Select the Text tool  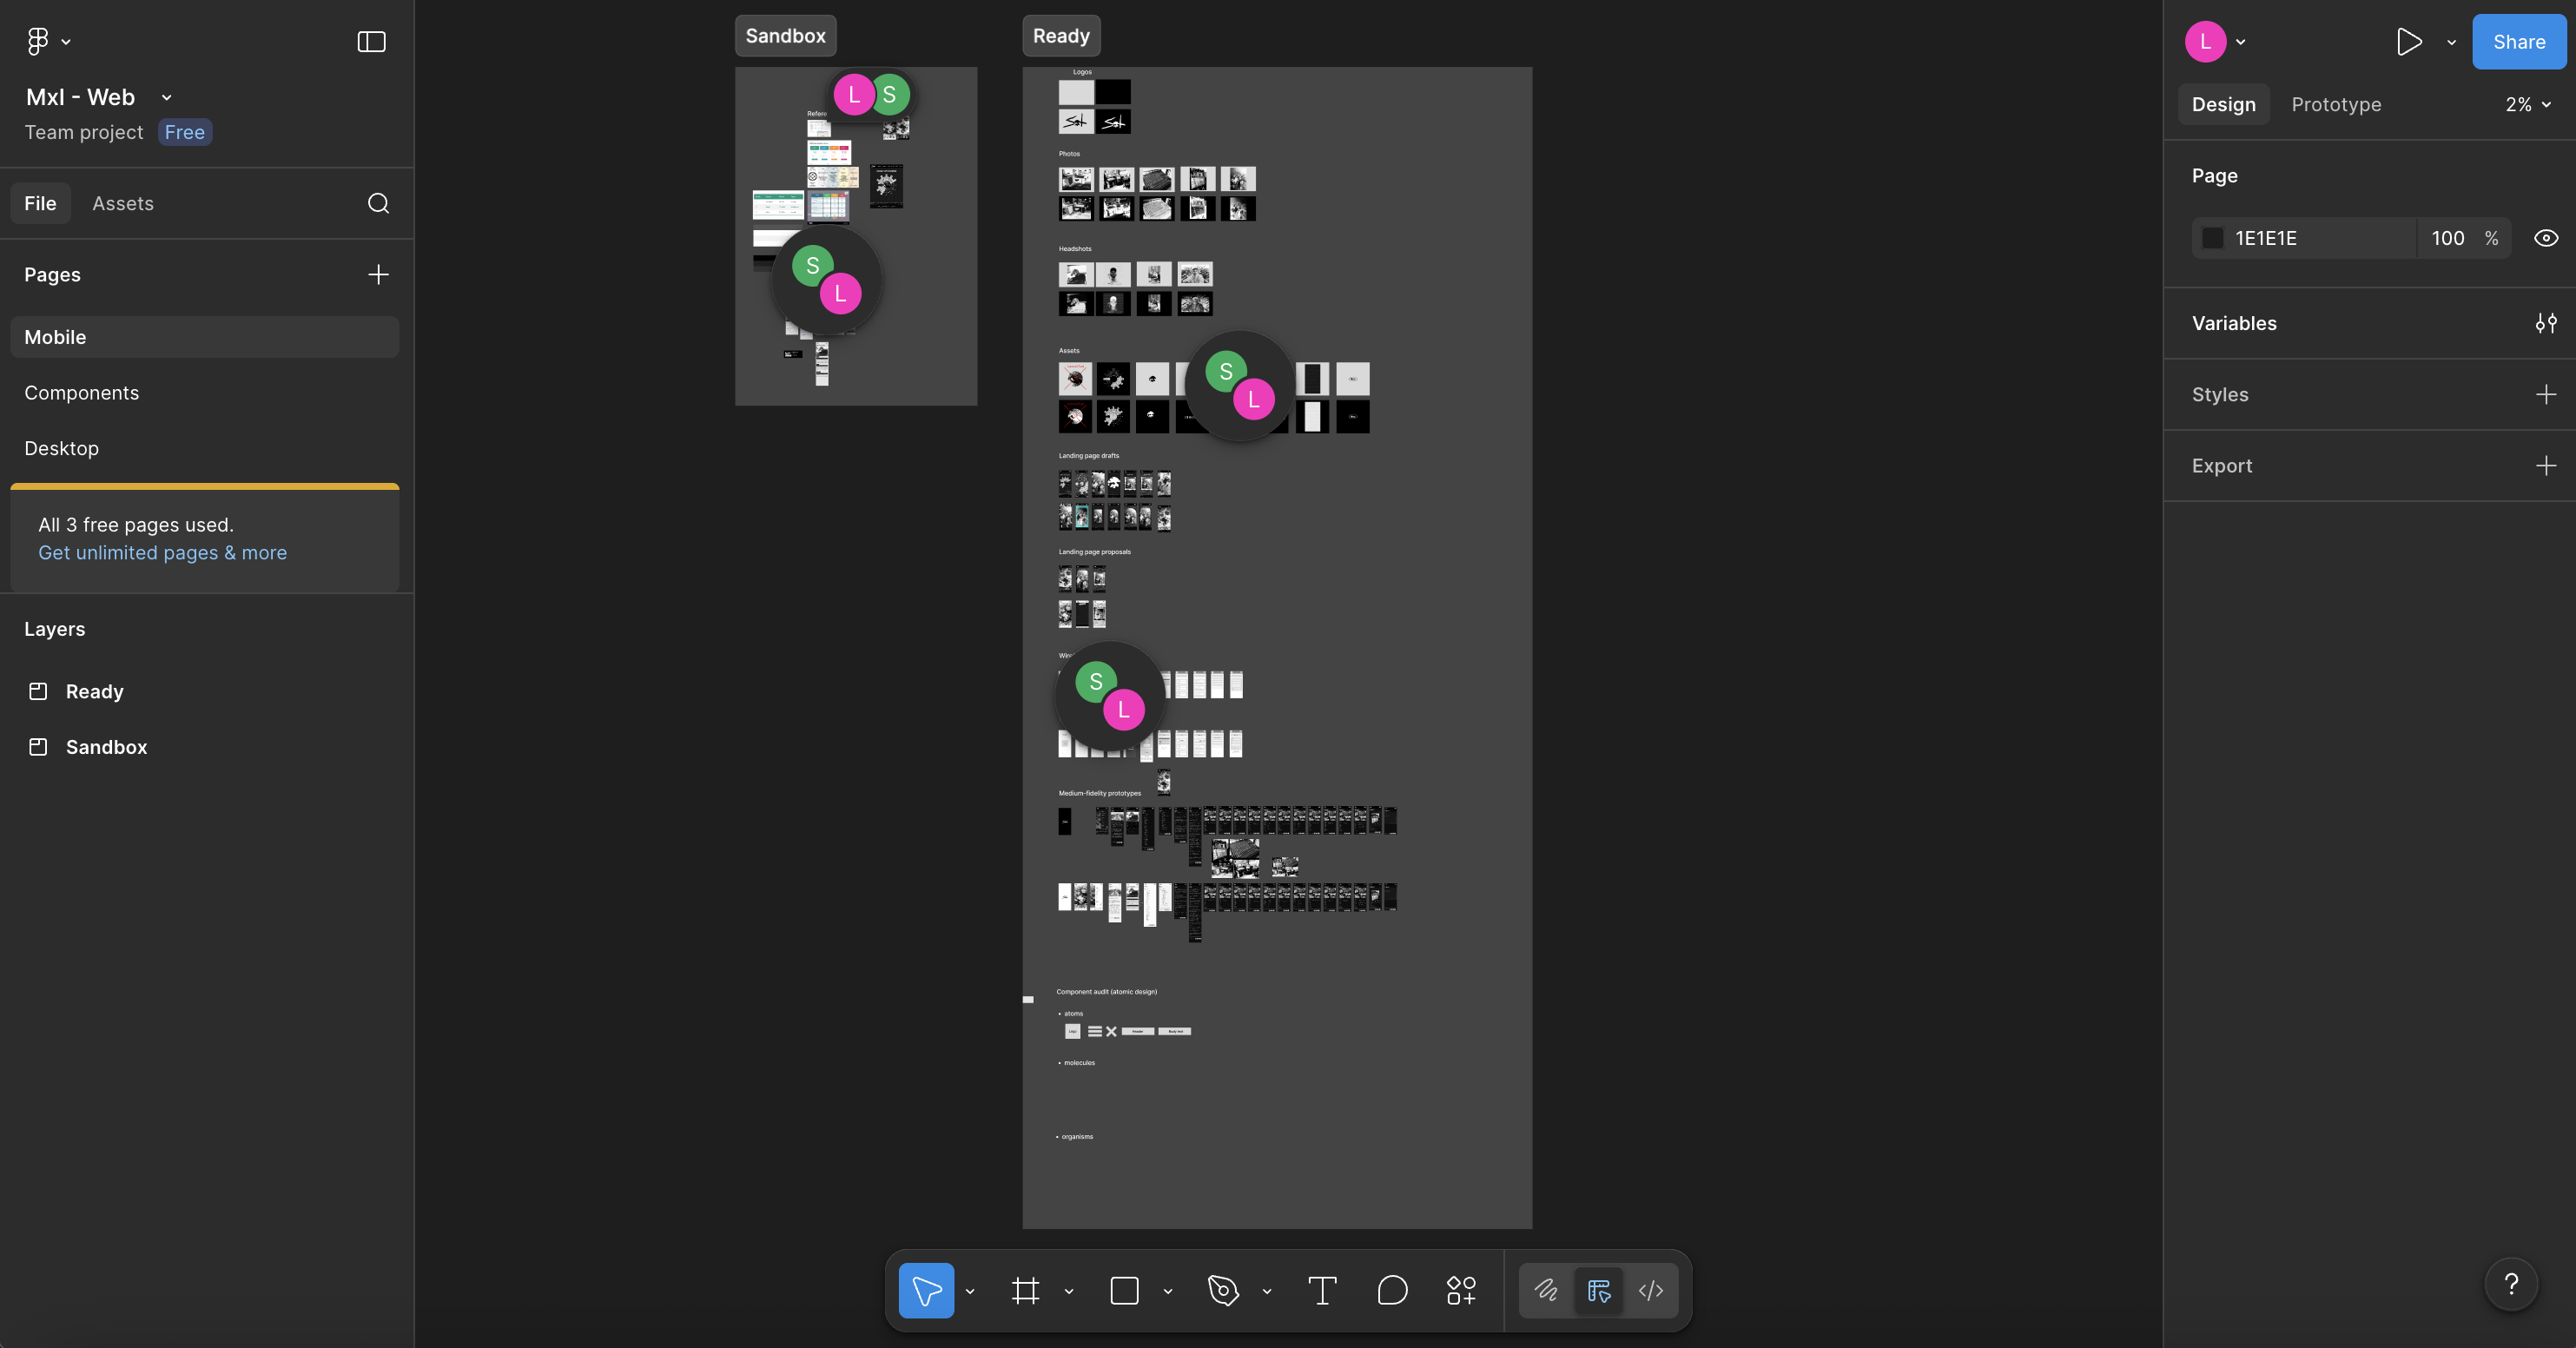pyautogui.click(x=1322, y=1291)
